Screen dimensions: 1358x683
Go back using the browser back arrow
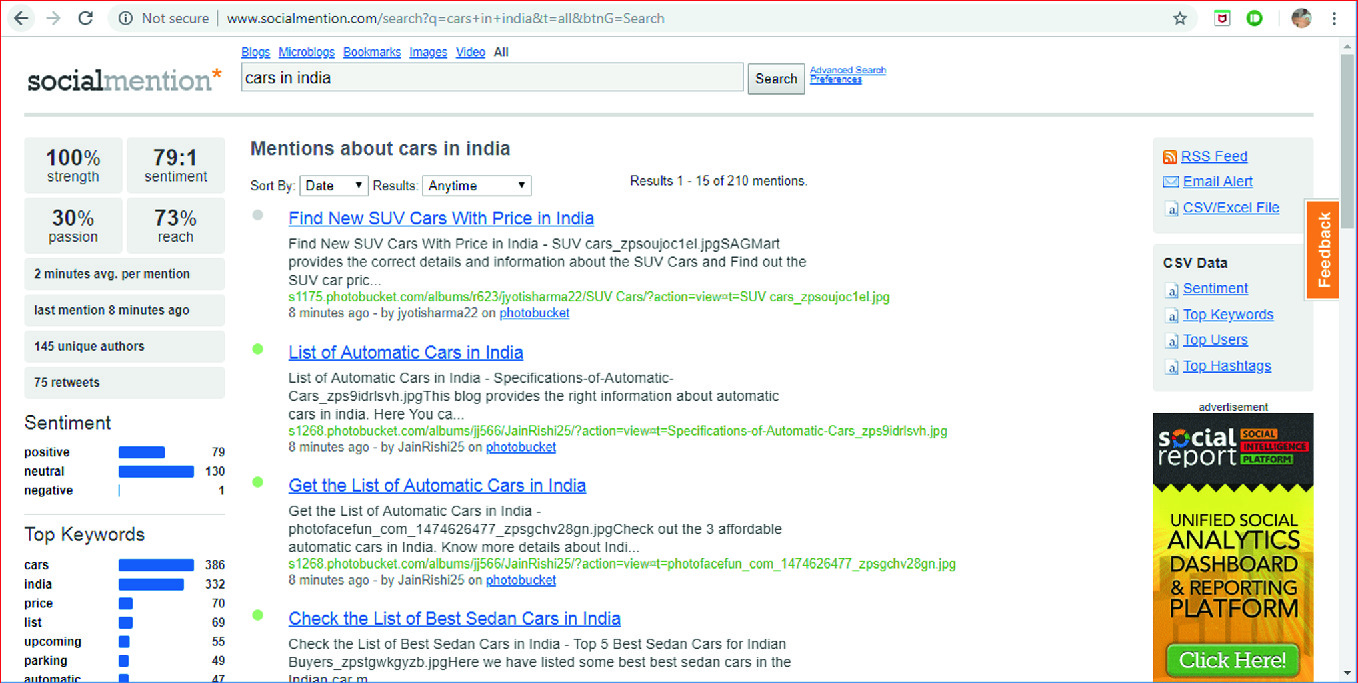click(21, 18)
